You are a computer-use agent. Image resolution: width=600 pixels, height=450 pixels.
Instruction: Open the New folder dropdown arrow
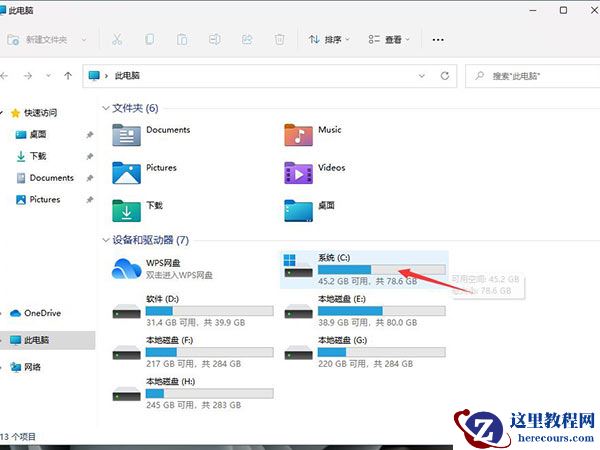pyautogui.click(x=84, y=39)
